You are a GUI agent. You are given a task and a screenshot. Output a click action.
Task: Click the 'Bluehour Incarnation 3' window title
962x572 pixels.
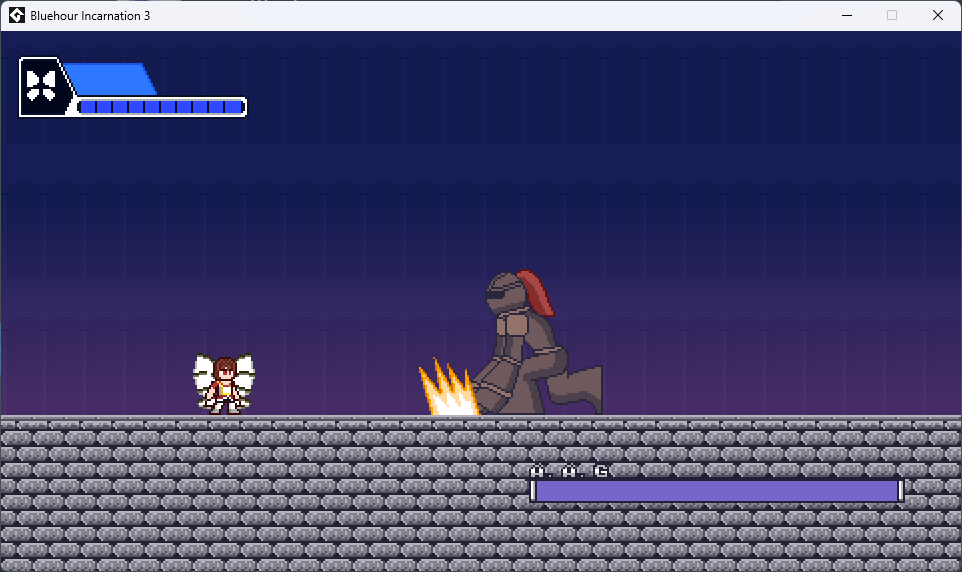click(x=90, y=16)
